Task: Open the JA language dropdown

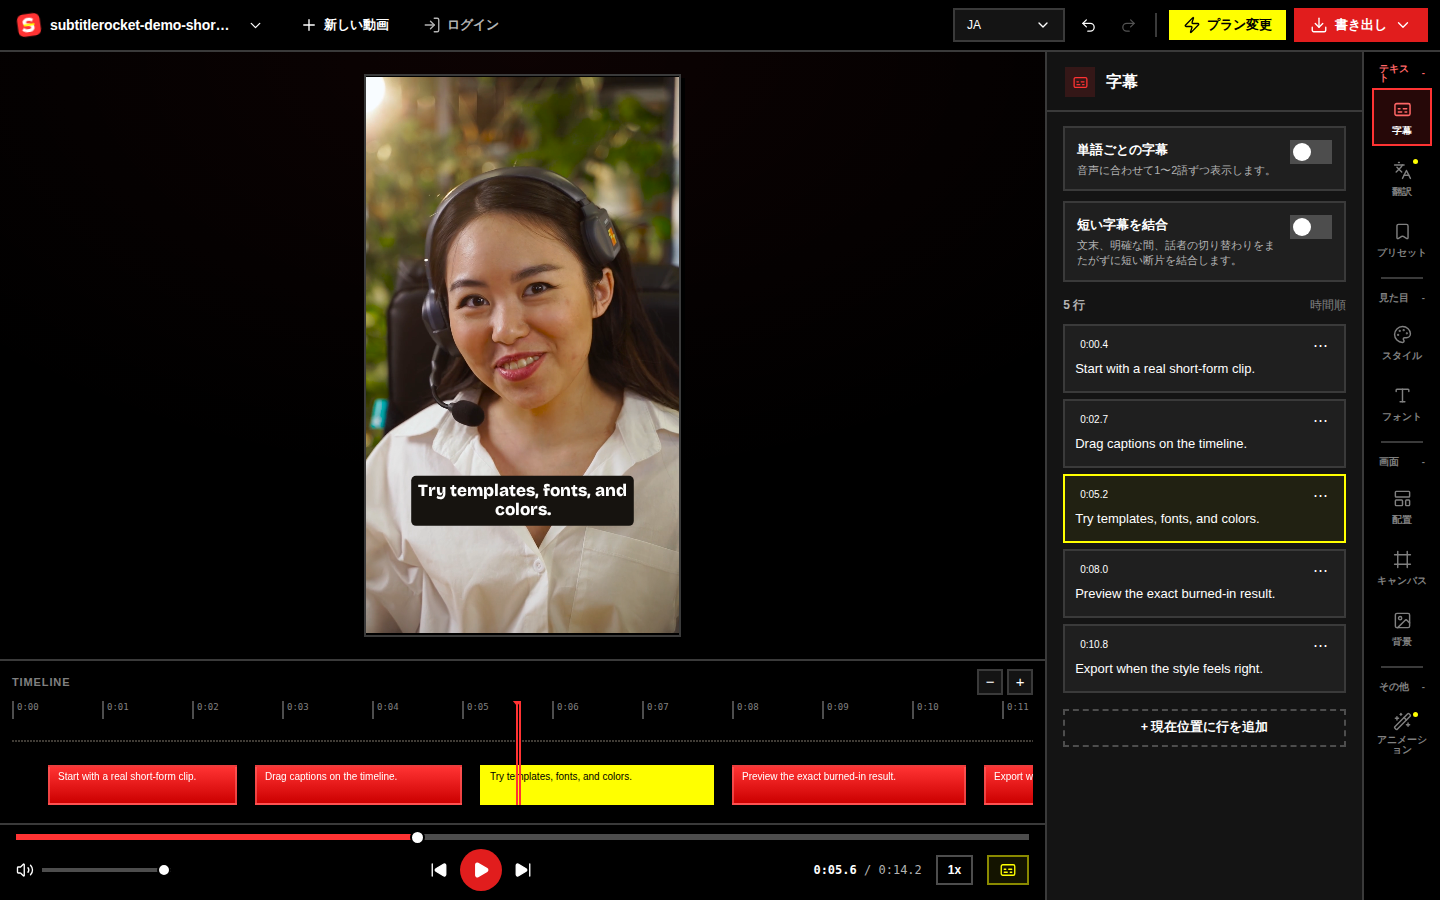Action: [1008, 25]
